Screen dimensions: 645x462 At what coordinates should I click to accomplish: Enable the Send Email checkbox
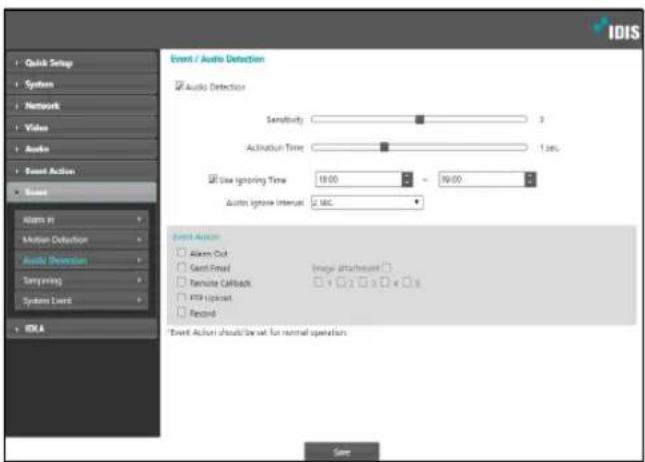[x=181, y=267]
